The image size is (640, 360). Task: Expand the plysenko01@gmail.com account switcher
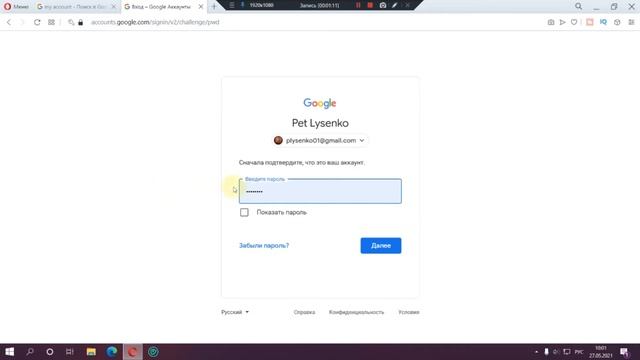[x=320, y=140]
